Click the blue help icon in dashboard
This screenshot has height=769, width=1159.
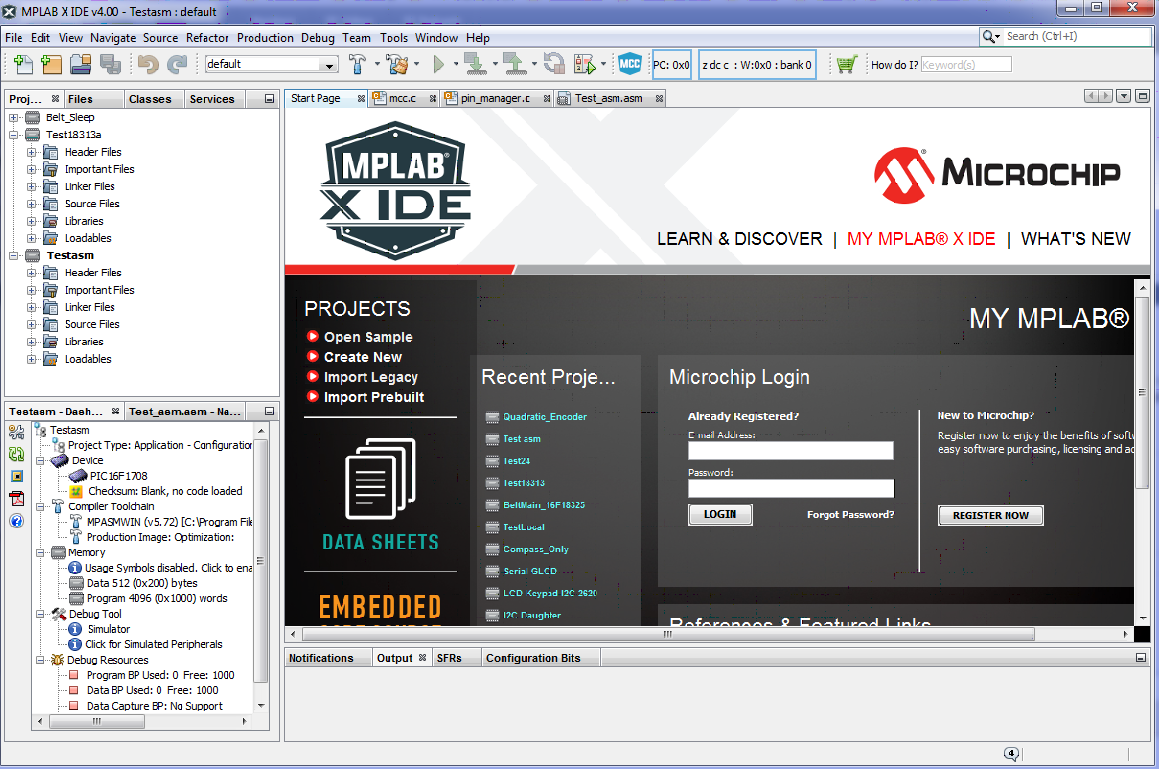pyautogui.click(x=16, y=521)
